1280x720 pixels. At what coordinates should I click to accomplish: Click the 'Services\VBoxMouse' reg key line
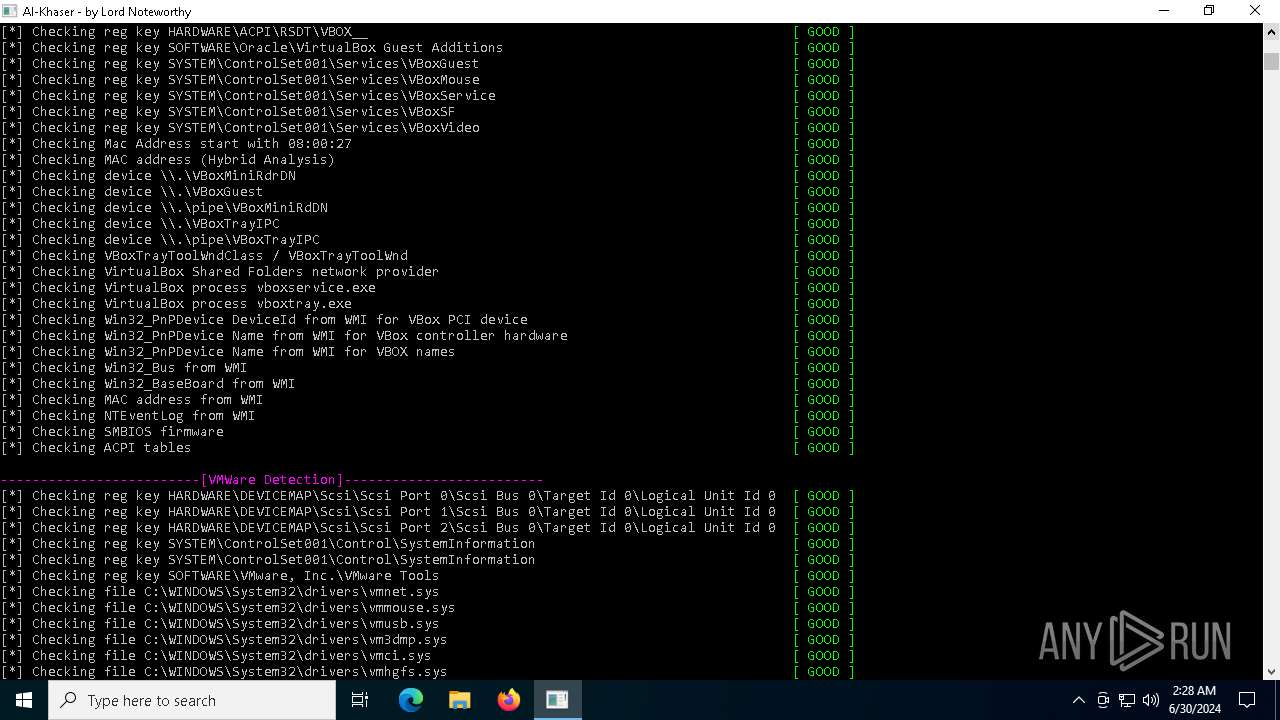240,80
